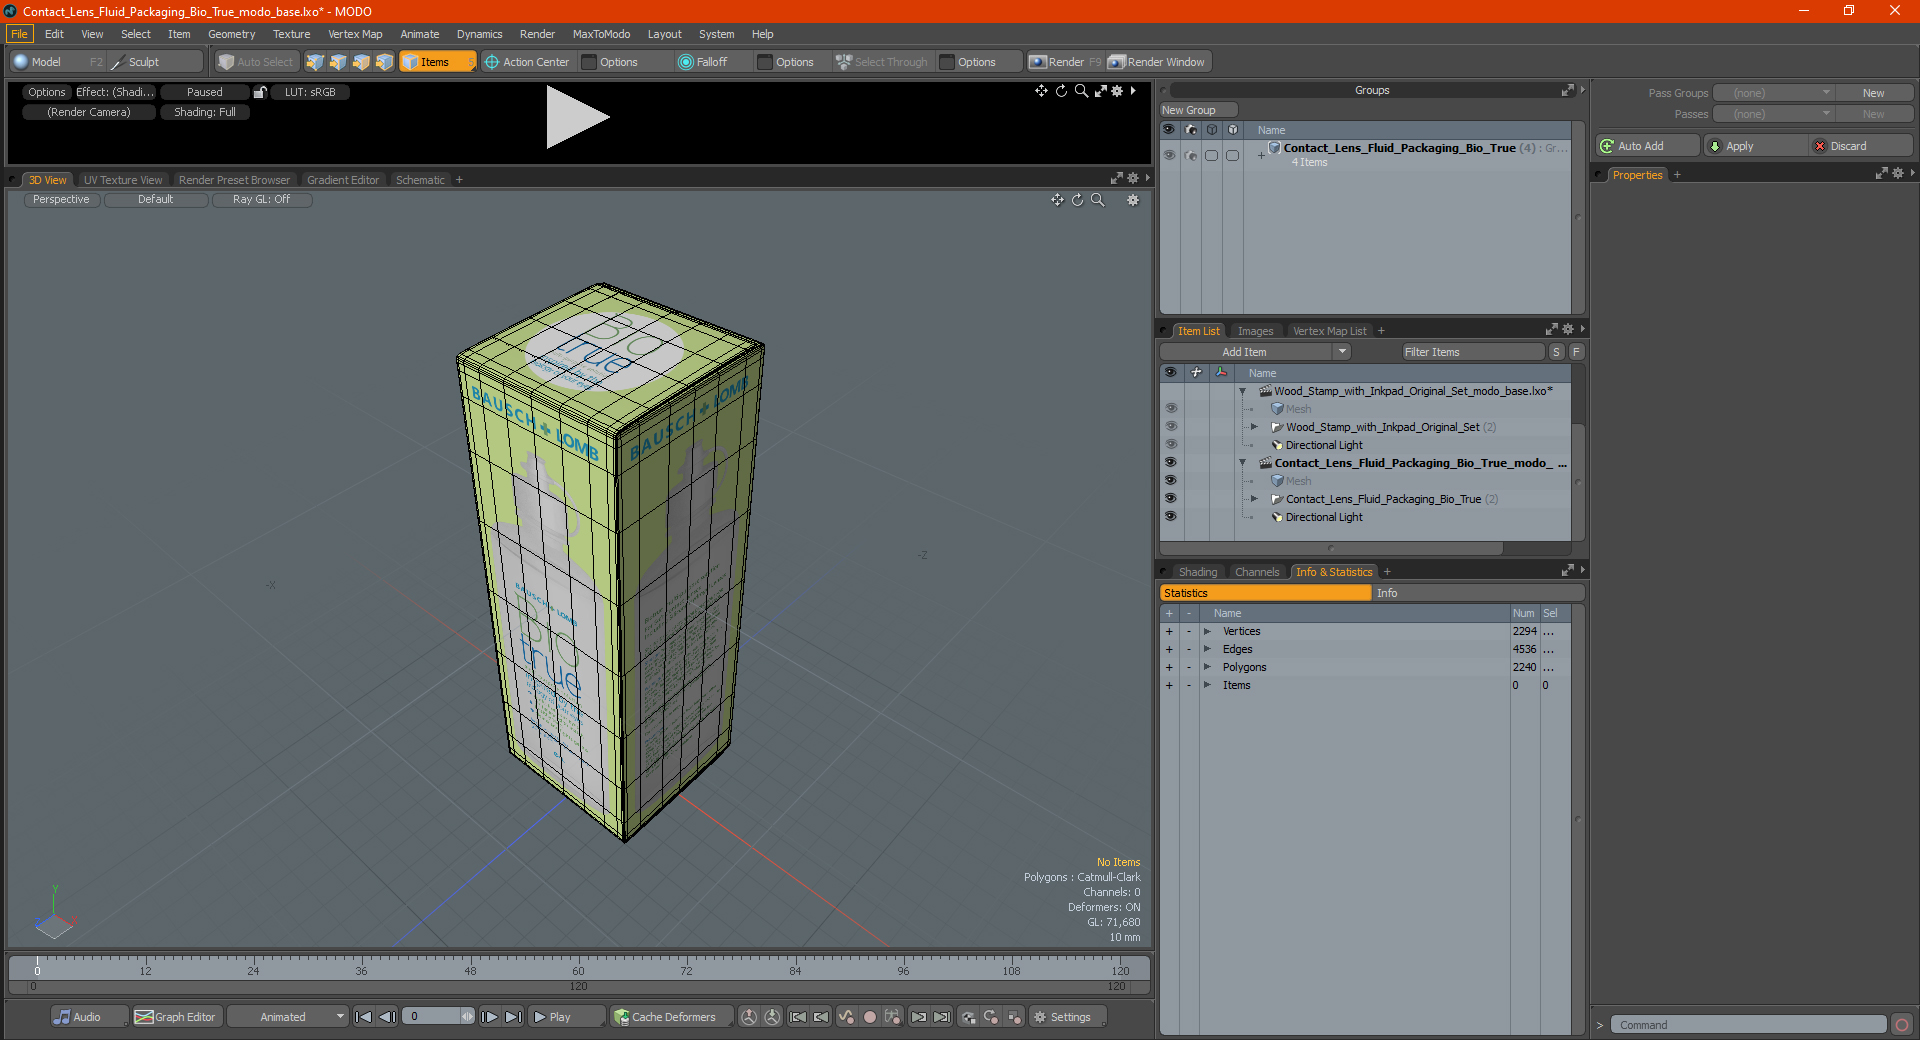
Task: Open the MaxToModo menu
Action: pyautogui.click(x=601, y=34)
